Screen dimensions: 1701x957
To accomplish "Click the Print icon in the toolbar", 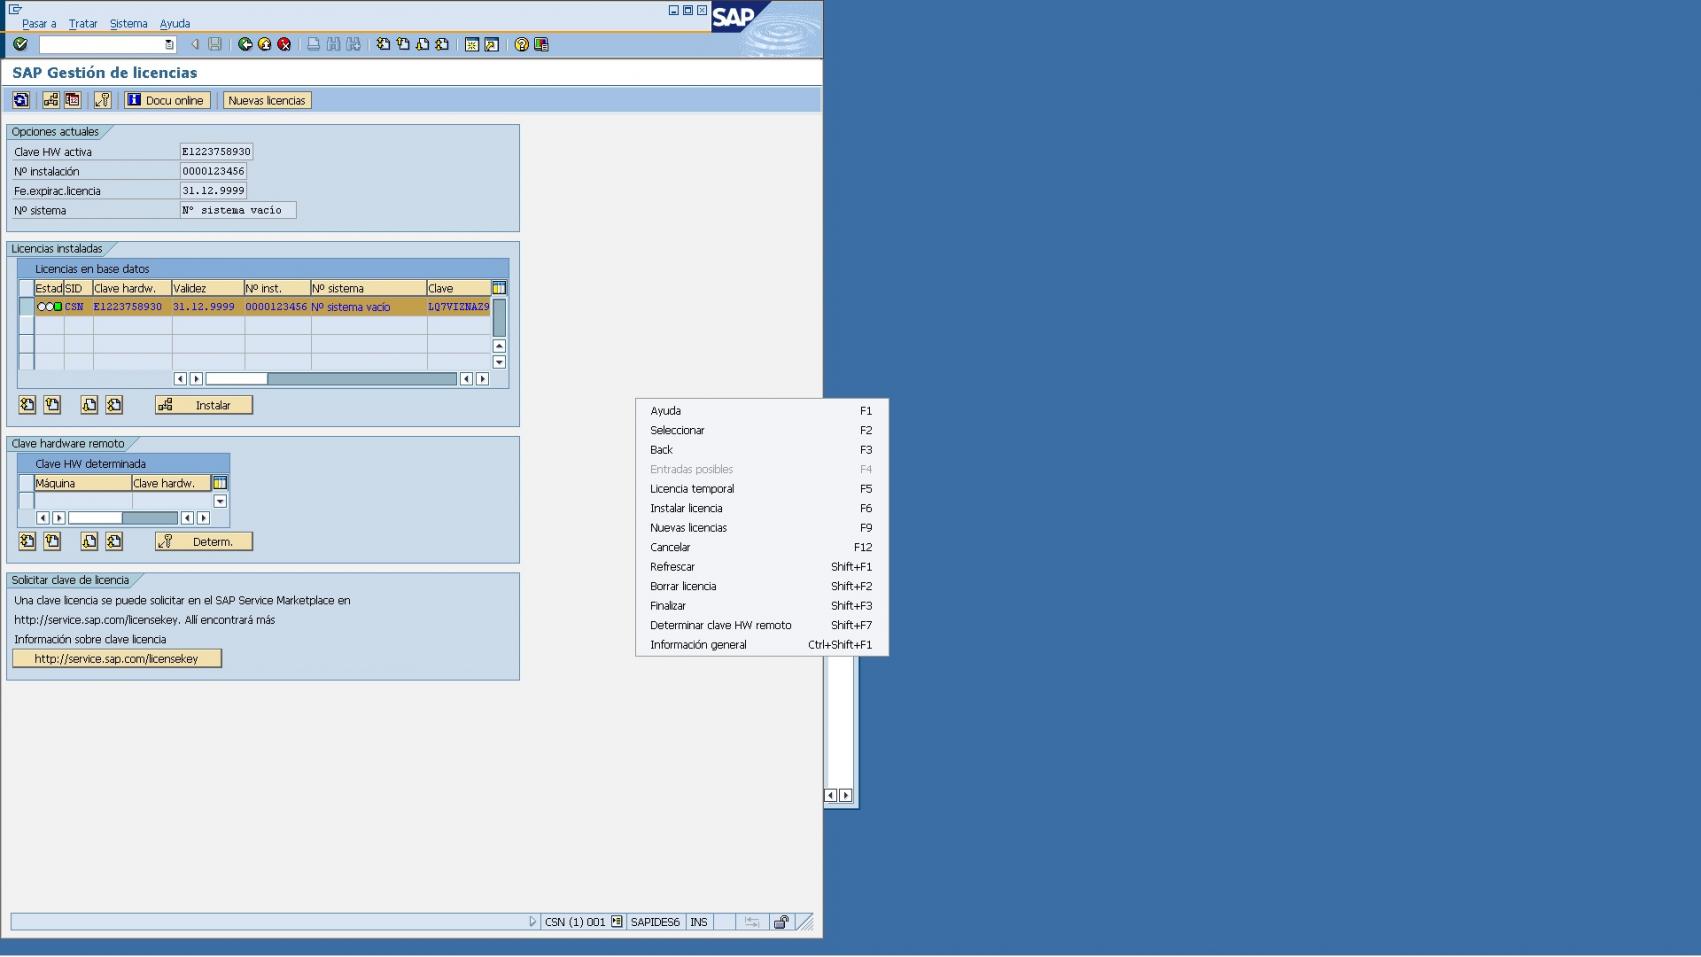I will [x=314, y=44].
